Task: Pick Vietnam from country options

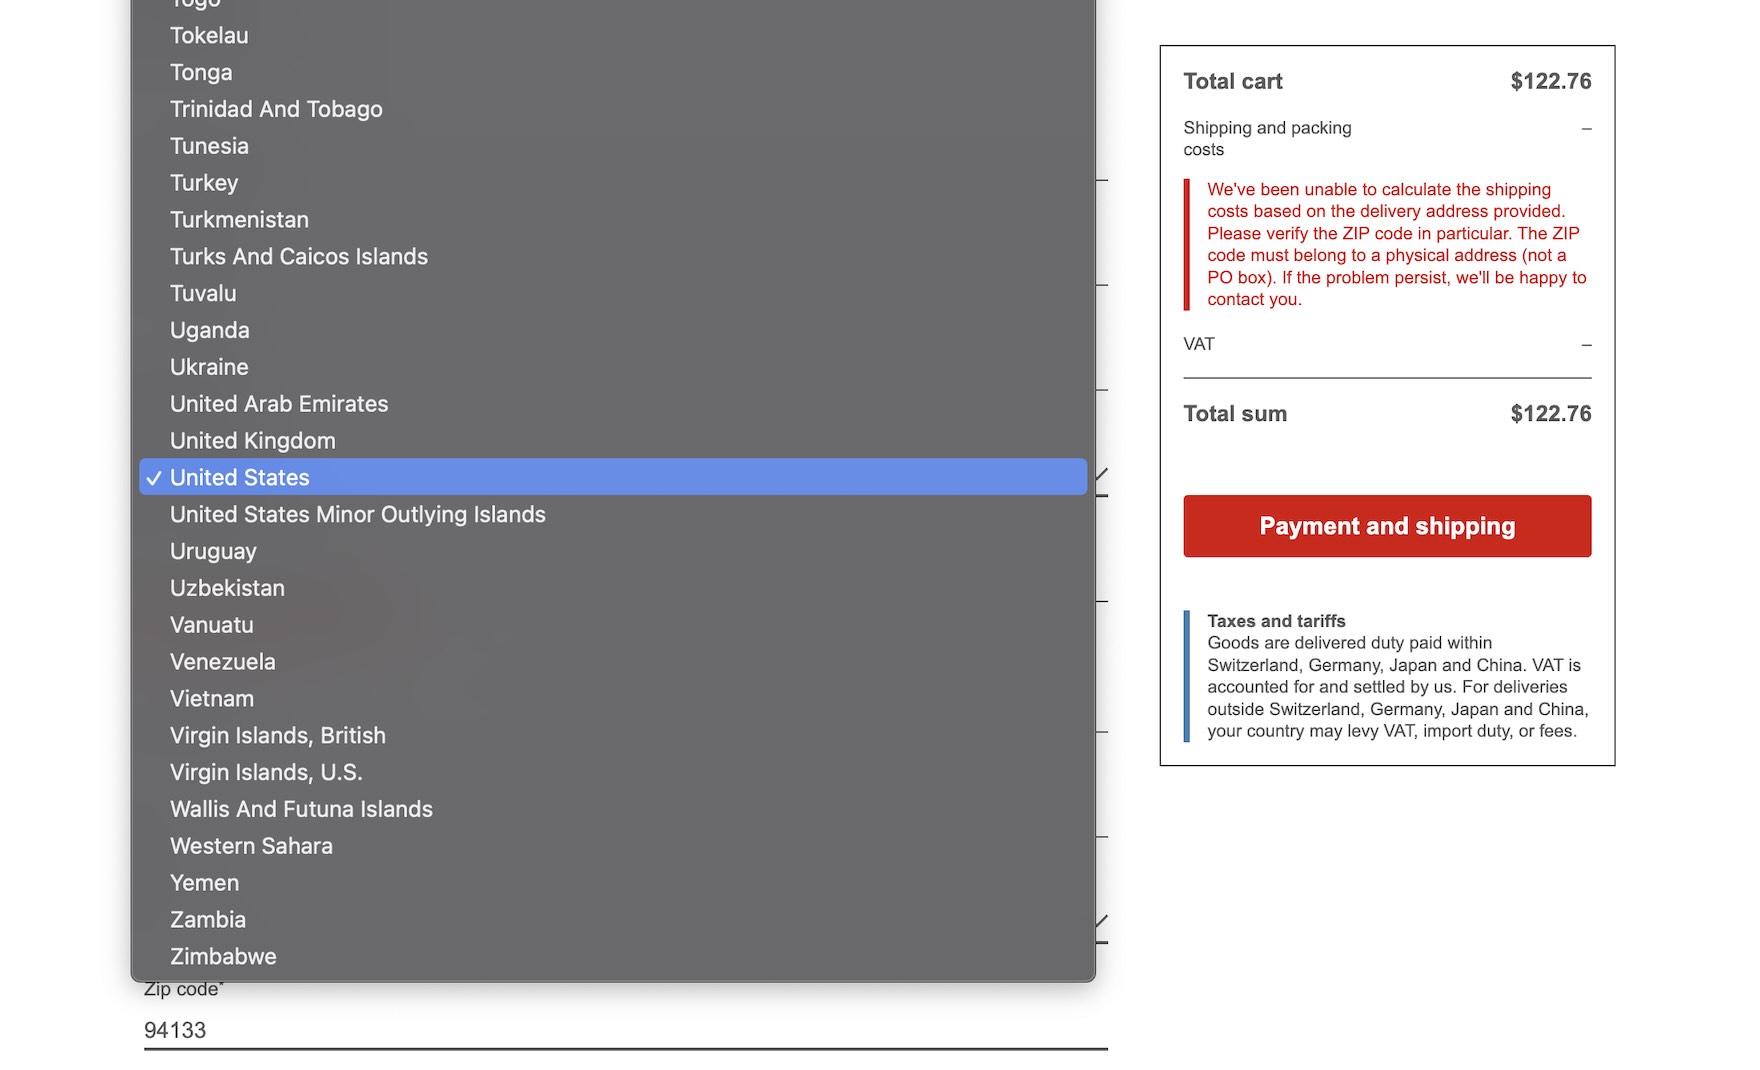Action: 212,699
